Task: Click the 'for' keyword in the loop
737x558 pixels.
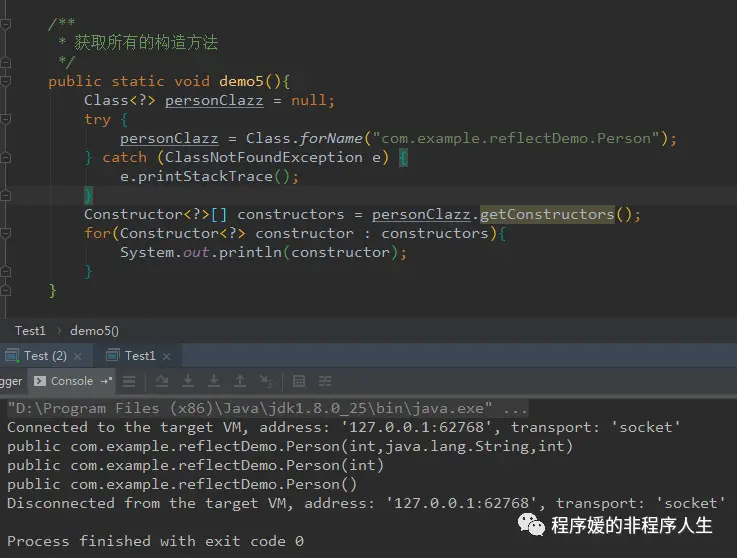Action: coord(97,233)
